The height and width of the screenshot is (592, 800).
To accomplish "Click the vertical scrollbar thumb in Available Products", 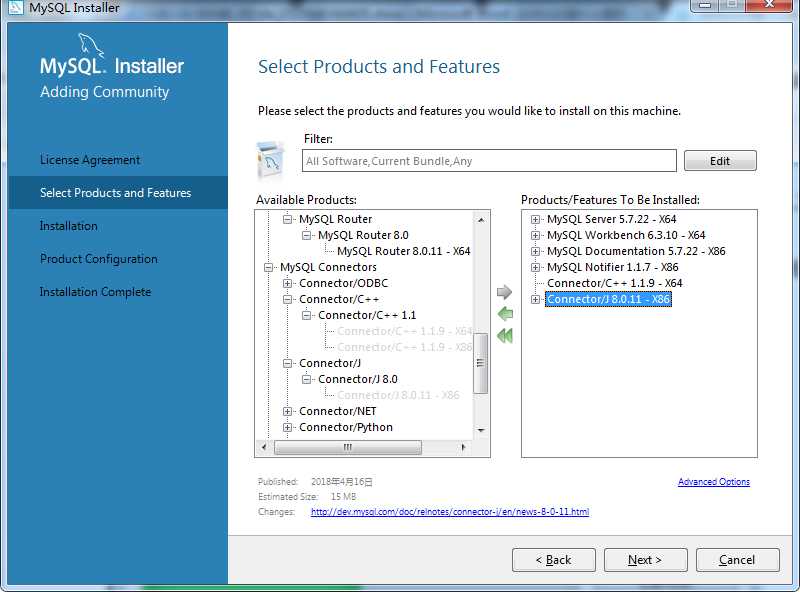I will pos(480,363).
